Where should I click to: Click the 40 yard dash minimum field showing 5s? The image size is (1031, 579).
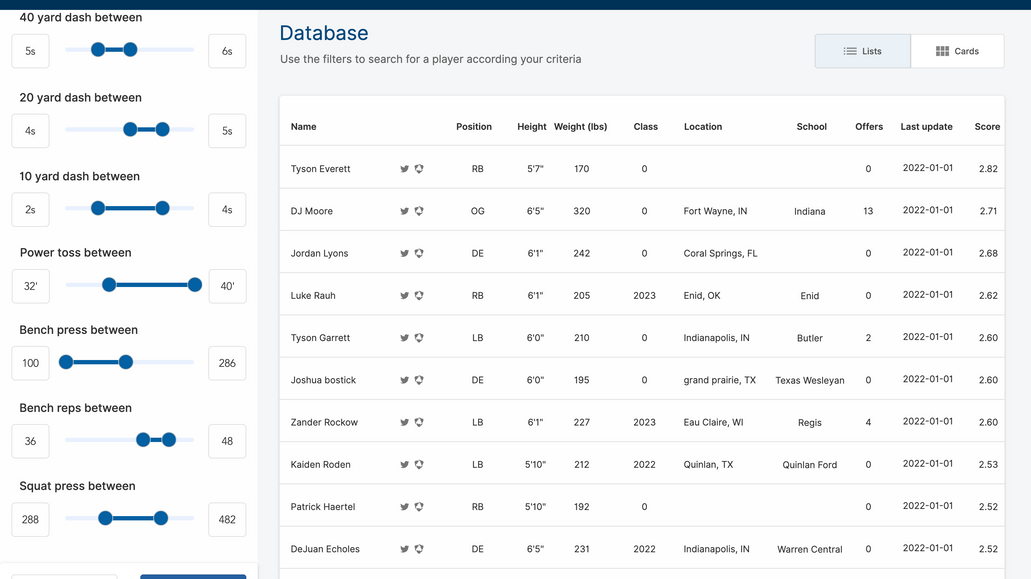point(29,51)
